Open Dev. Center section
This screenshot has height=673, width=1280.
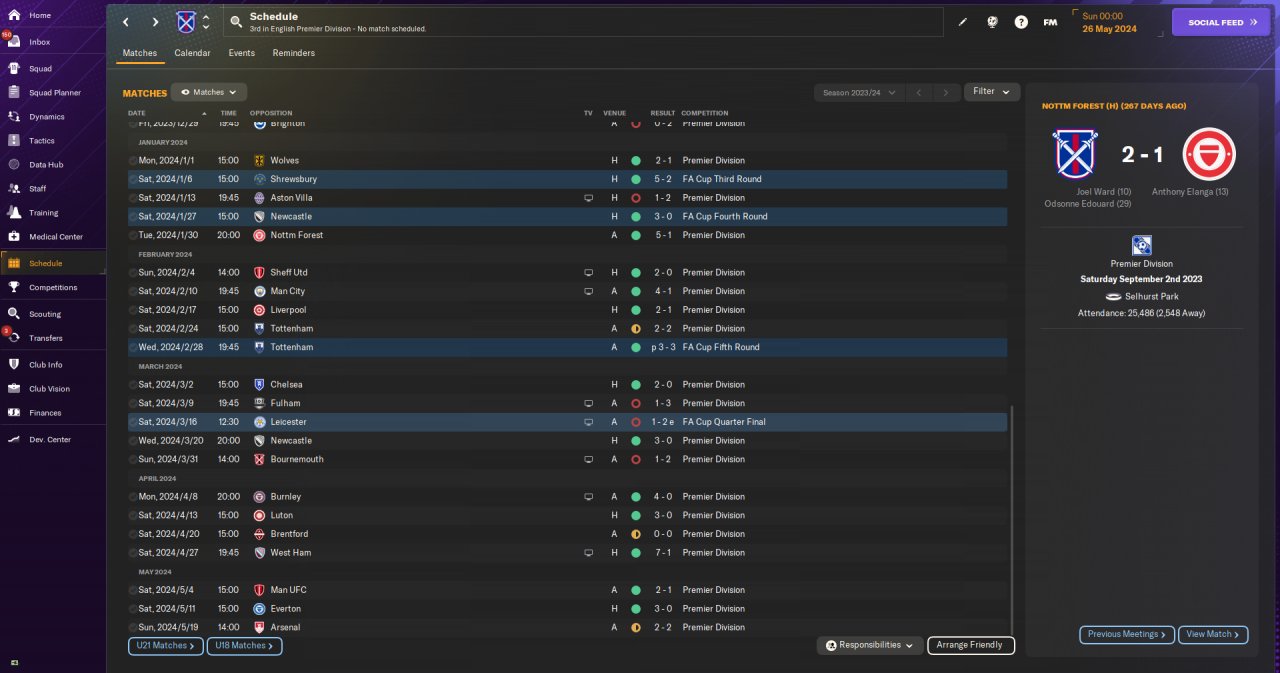(x=50, y=440)
